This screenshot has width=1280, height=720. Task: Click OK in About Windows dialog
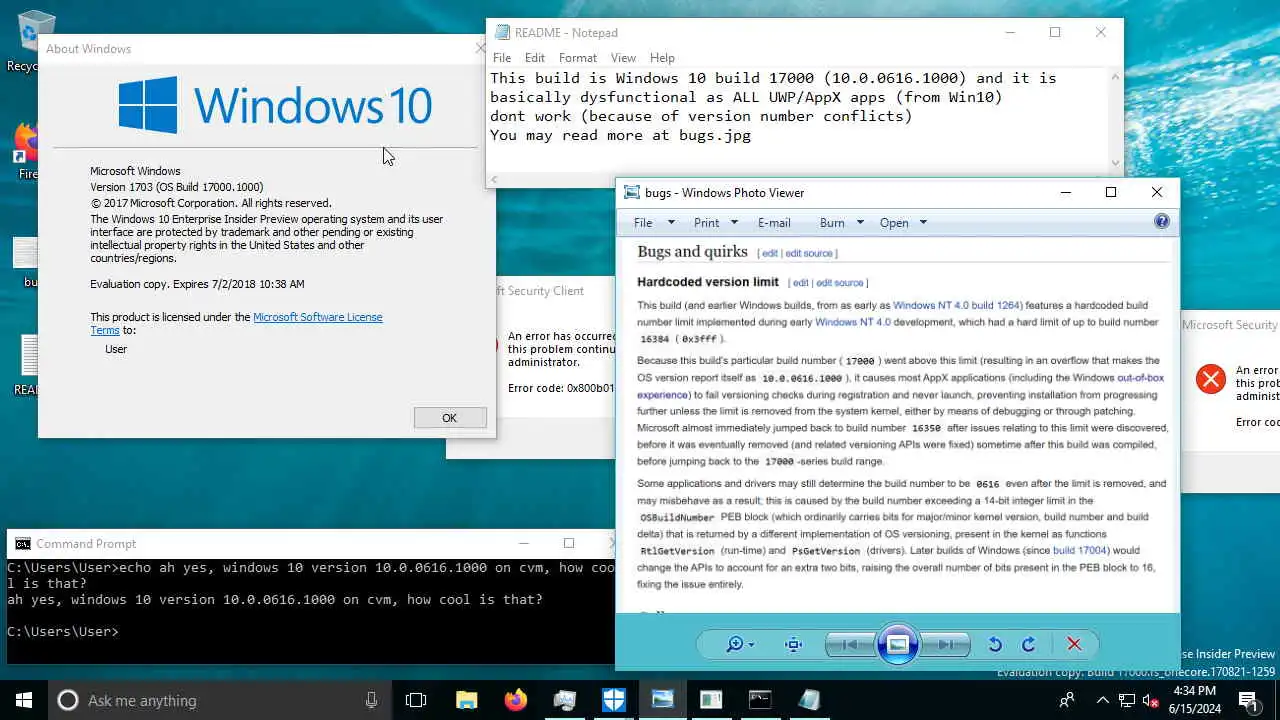tap(450, 418)
